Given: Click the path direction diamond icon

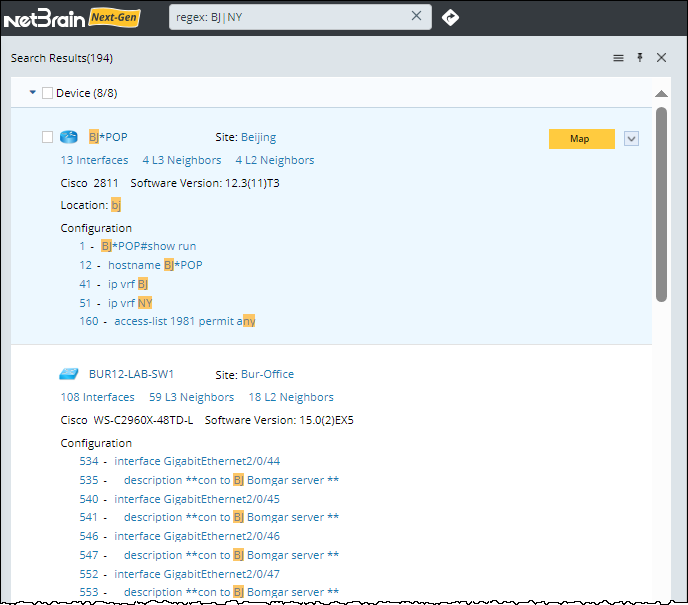Looking at the screenshot, I should coord(450,17).
